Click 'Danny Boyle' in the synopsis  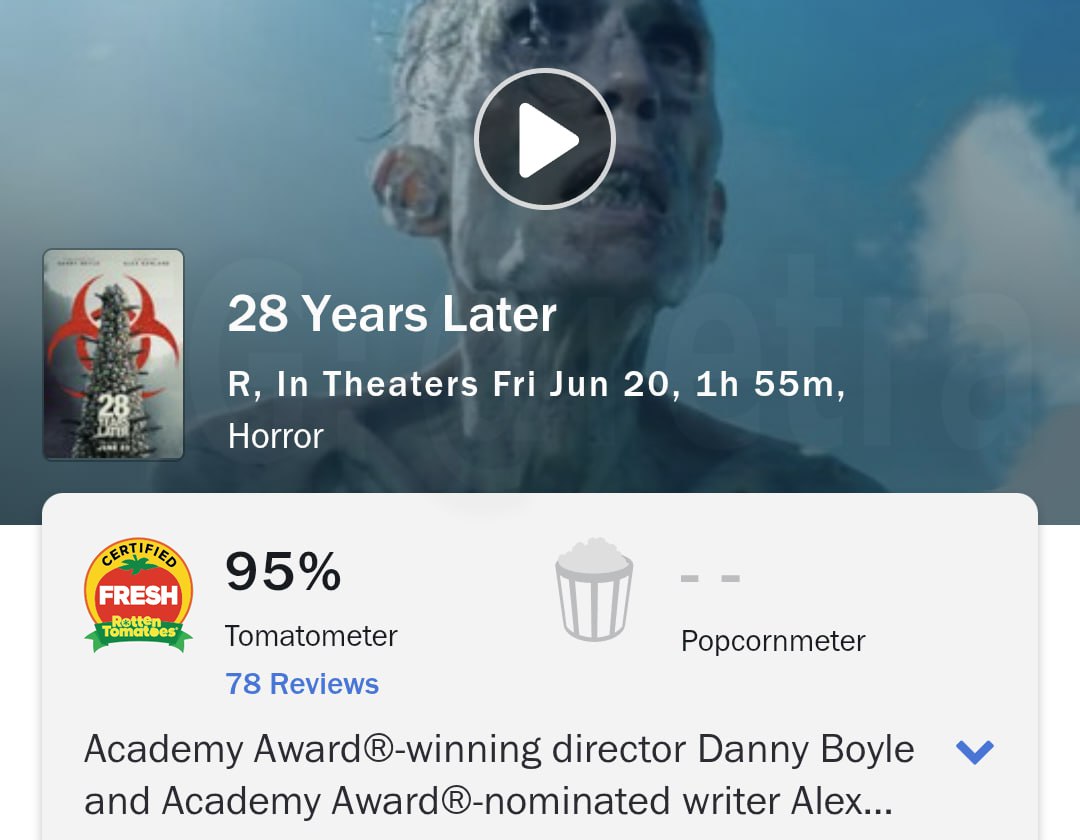[806, 749]
